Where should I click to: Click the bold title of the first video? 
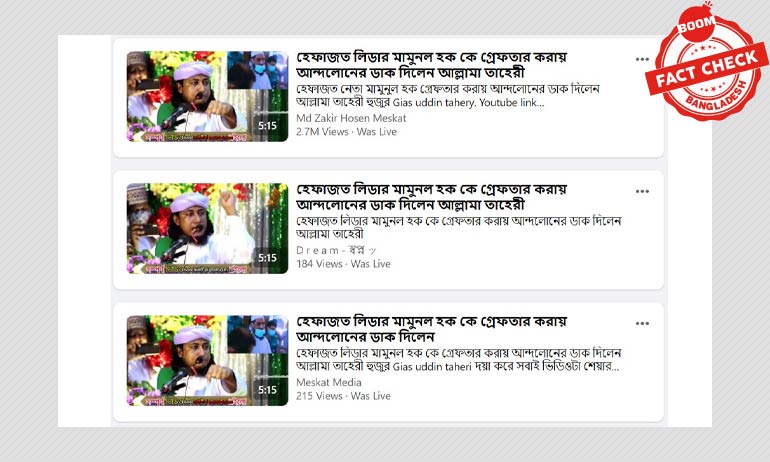pos(431,65)
